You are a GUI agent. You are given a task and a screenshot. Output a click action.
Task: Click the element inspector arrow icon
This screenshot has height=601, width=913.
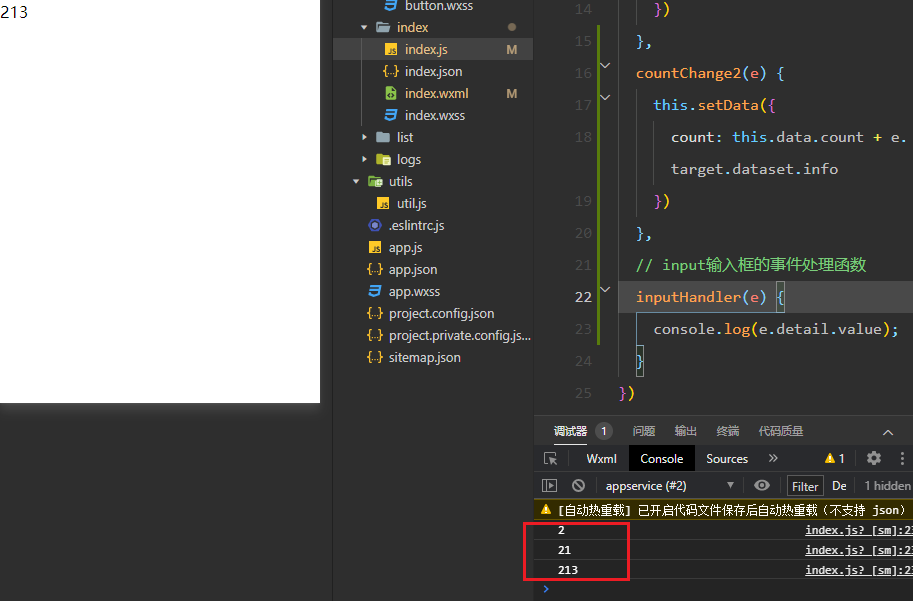tap(550, 458)
